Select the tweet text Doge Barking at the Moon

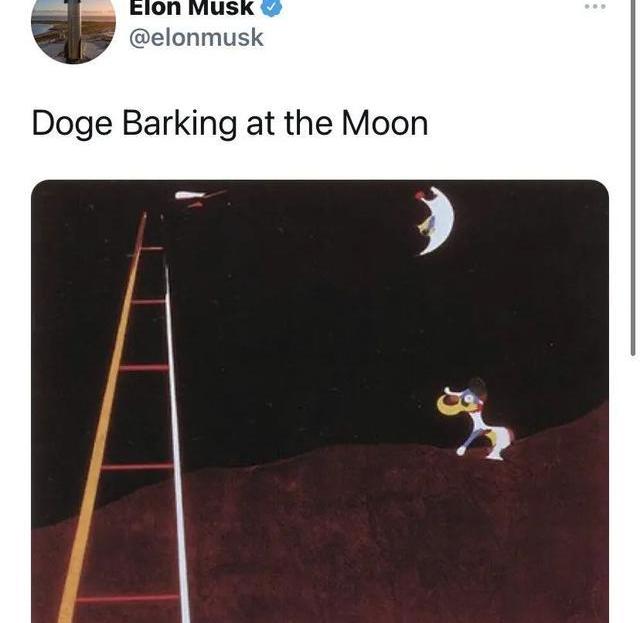[230, 124]
